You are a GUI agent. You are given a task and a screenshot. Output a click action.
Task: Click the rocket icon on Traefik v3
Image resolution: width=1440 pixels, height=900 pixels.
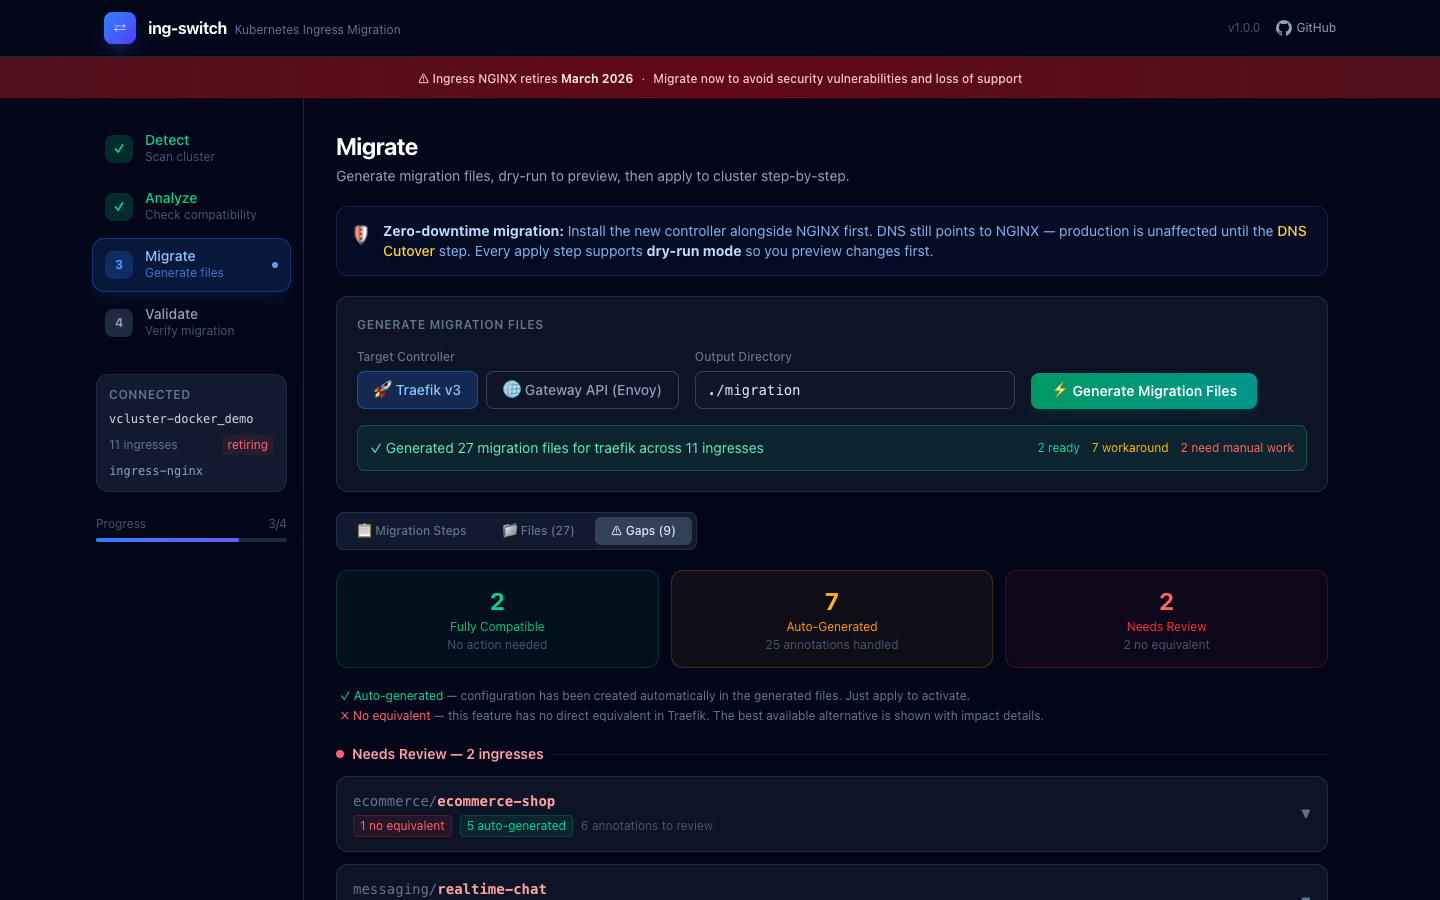click(x=382, y=390)
